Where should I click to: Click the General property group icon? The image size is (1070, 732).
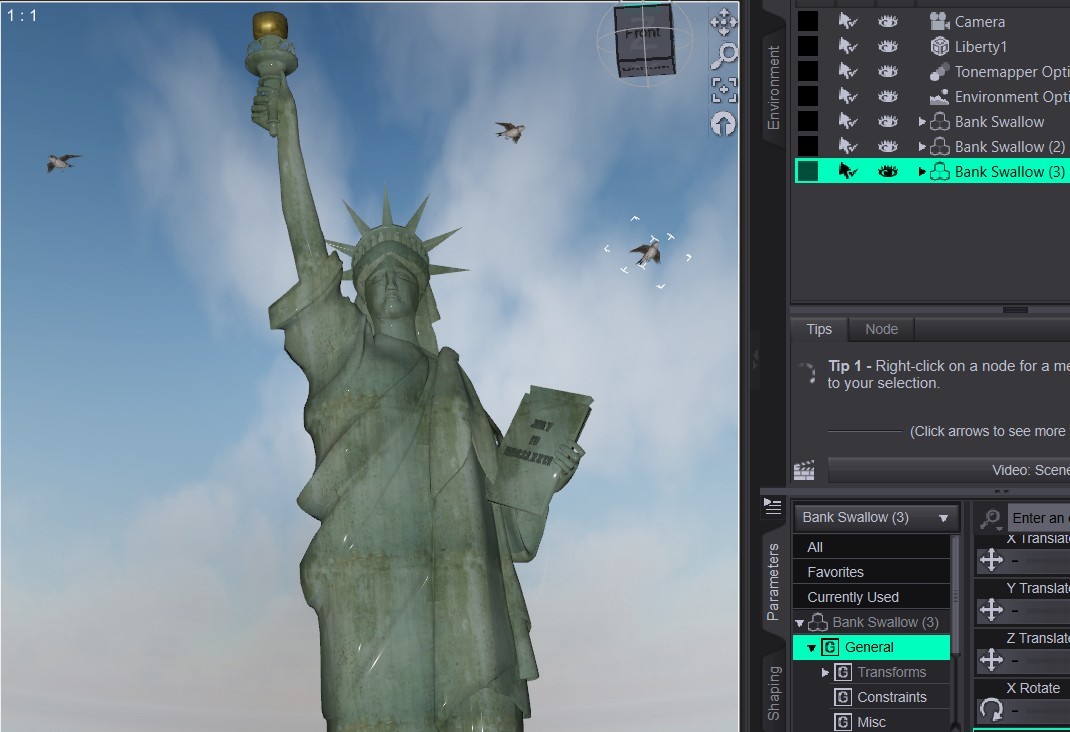point(830,647)
